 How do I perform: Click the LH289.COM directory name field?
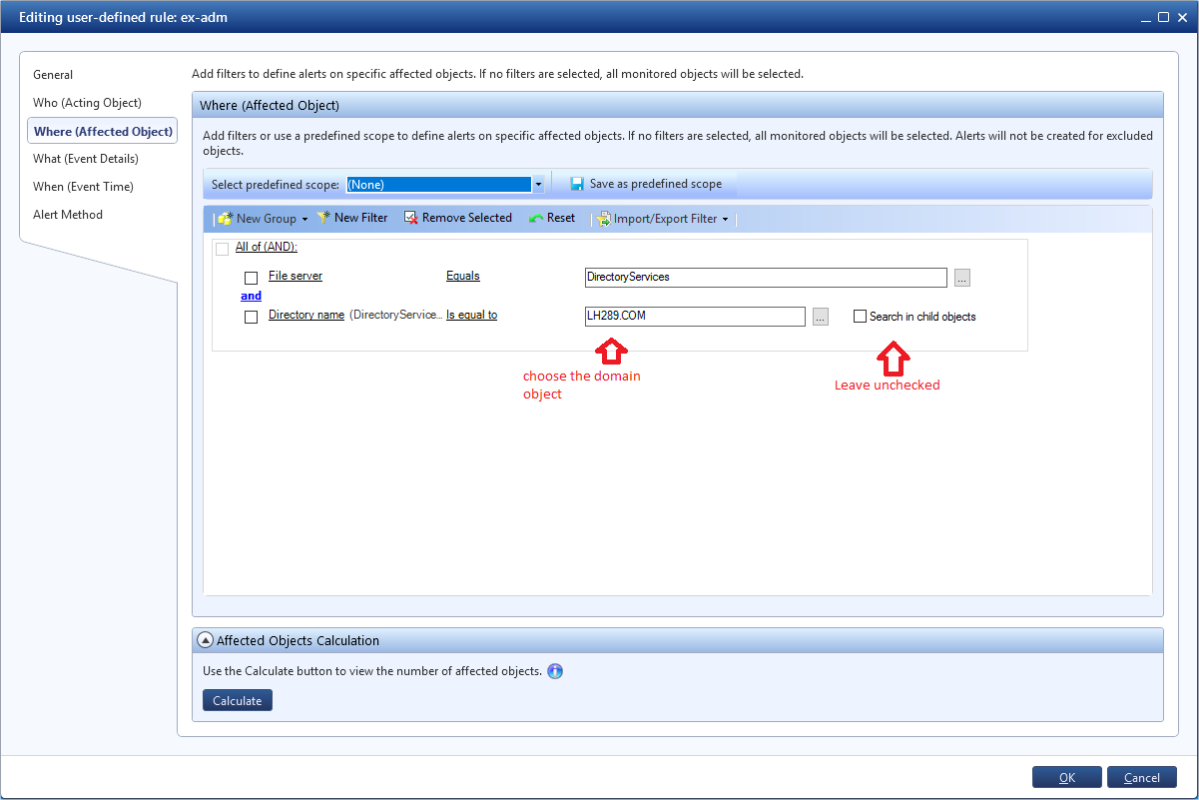[x=695, y=317]
